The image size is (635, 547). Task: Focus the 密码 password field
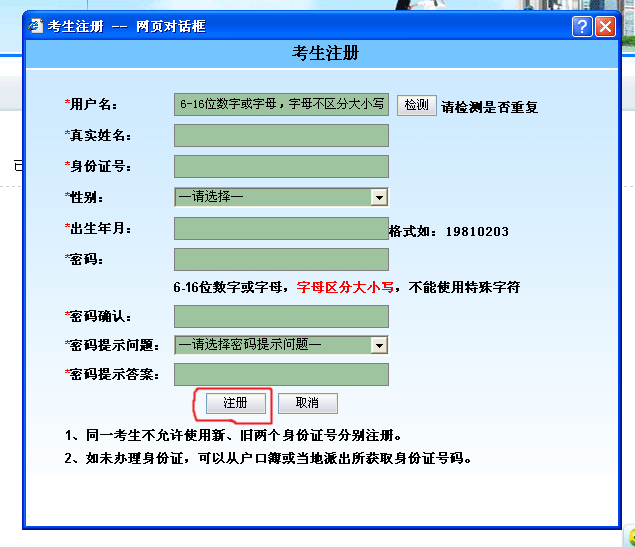click(x=281, y=260)
